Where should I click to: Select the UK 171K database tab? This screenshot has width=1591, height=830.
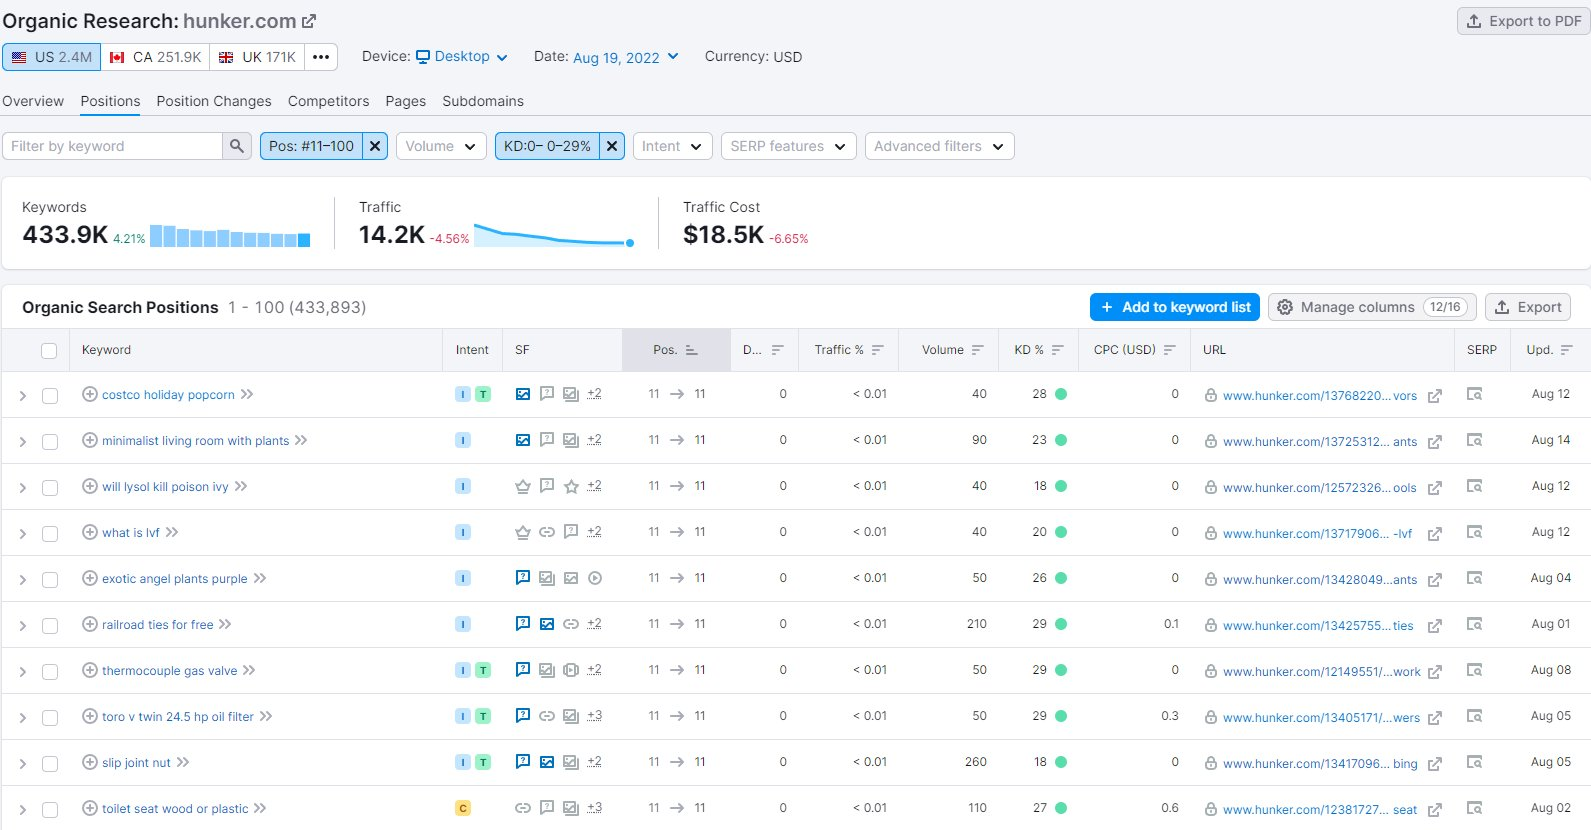[258, 57]
